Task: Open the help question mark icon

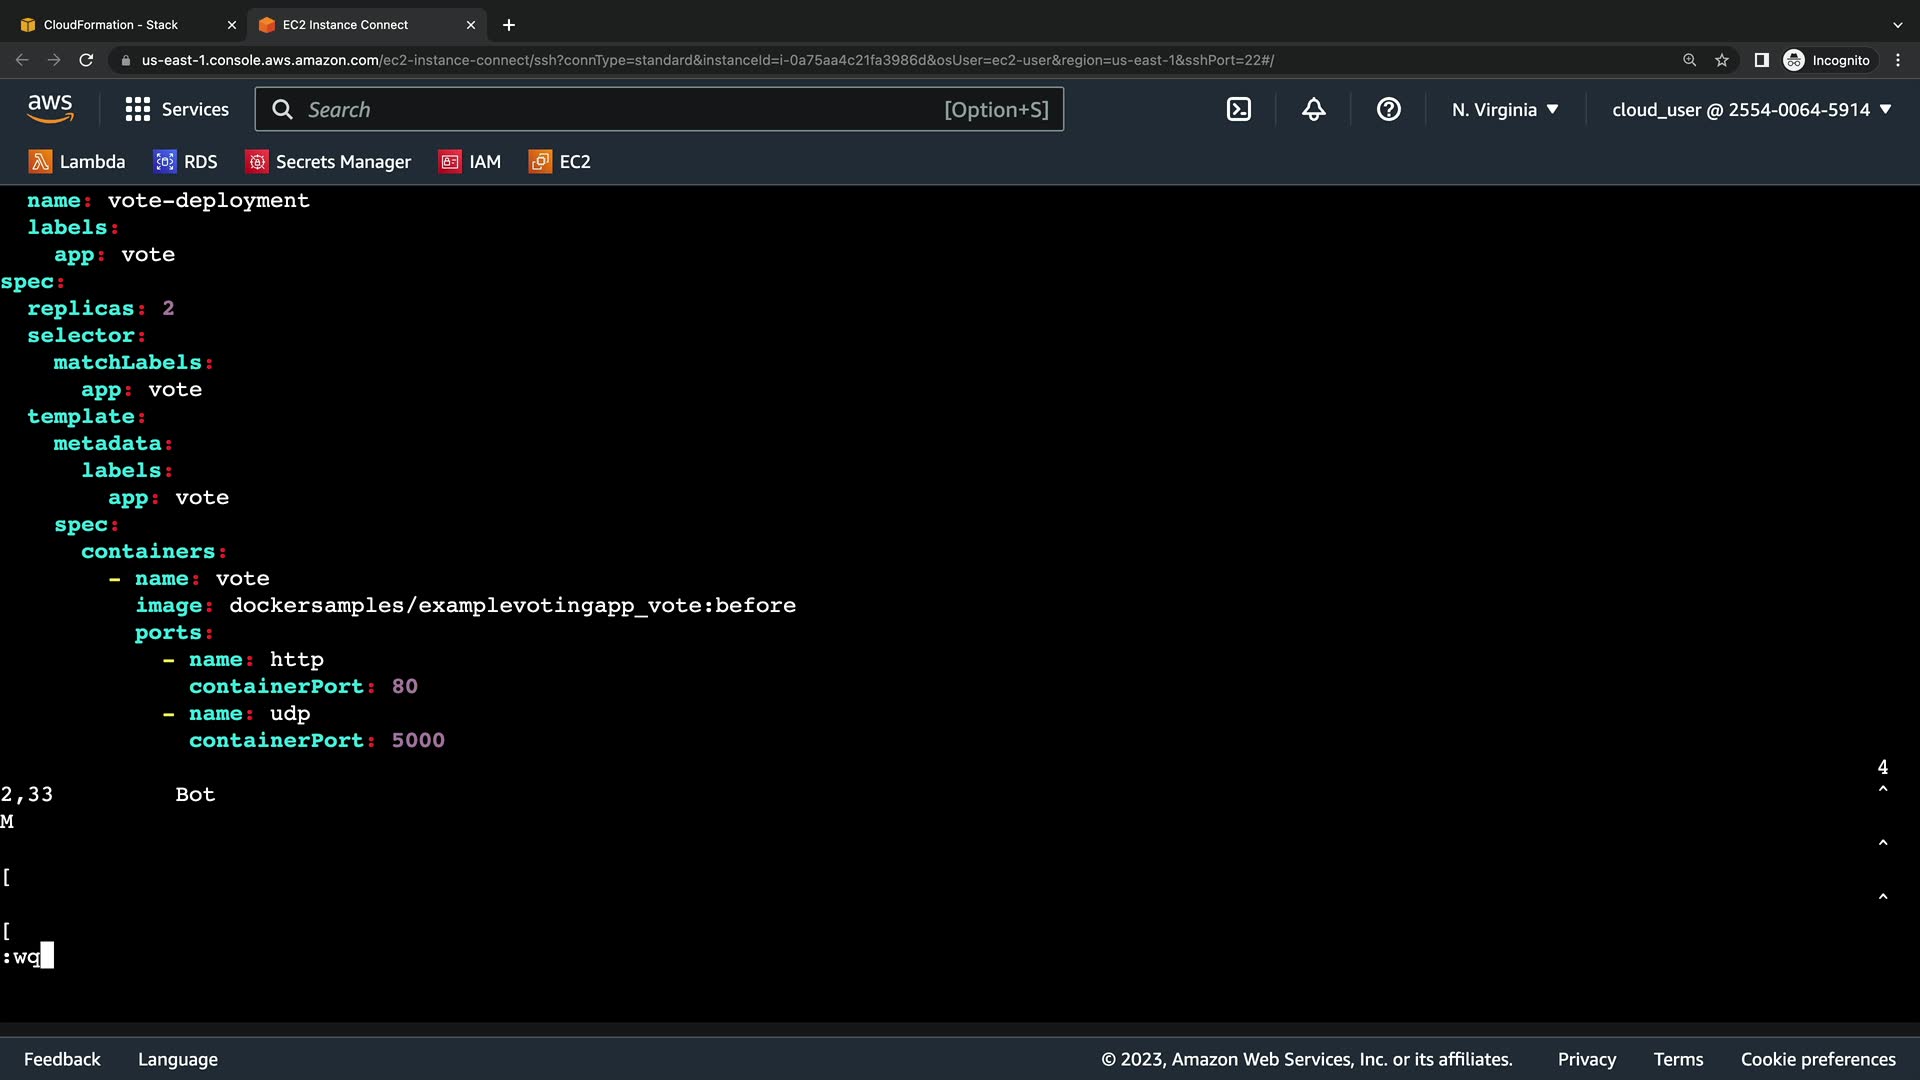Action: (1388, 110)
